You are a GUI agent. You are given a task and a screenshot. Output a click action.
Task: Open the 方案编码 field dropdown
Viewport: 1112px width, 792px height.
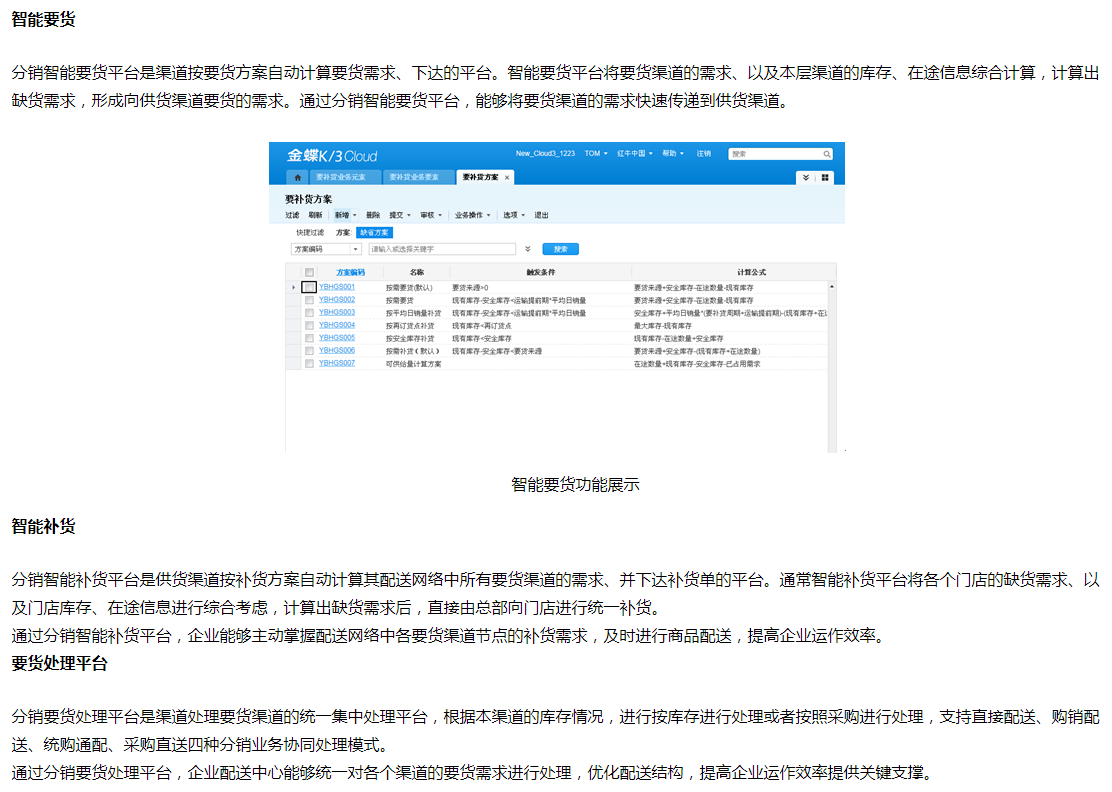point(356,249)
